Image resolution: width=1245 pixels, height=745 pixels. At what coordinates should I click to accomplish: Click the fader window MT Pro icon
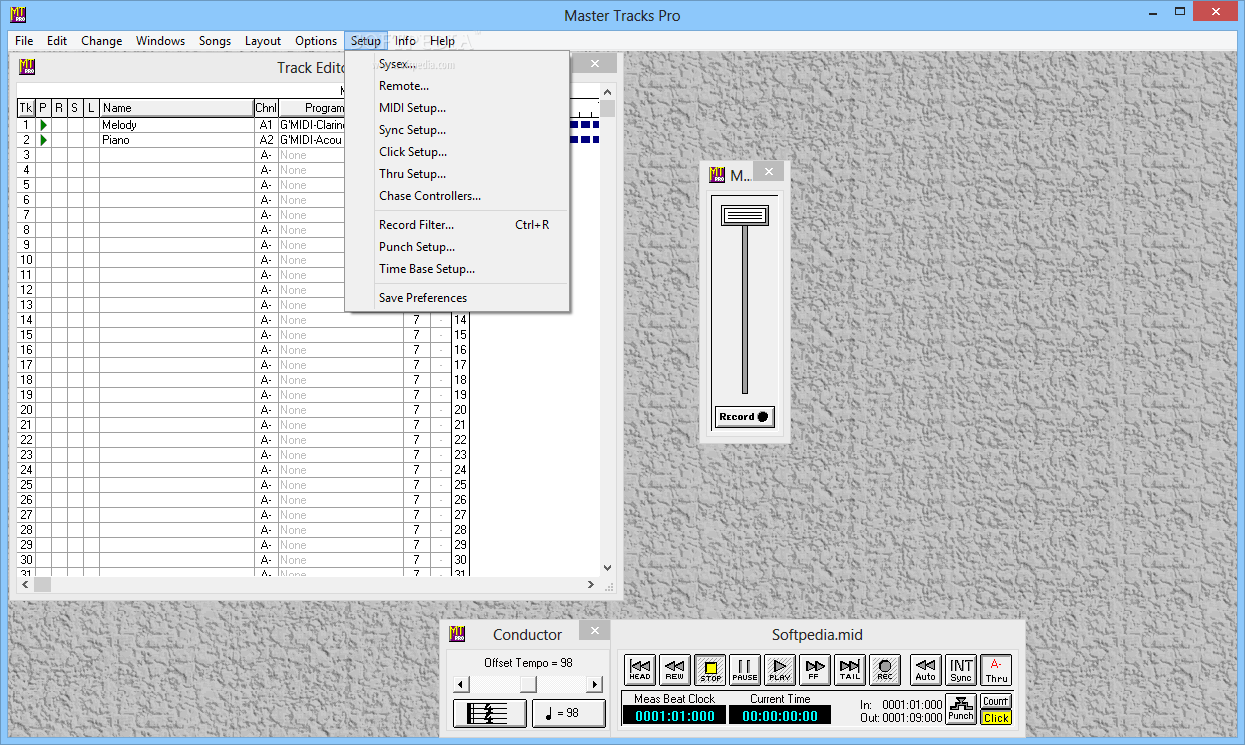716,175
